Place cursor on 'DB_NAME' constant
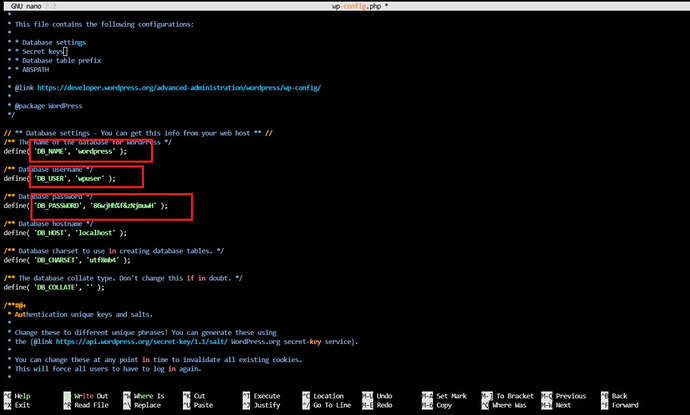Image resolution: width=690 pixels, height=415 pixels. click(x=50, y=151)
